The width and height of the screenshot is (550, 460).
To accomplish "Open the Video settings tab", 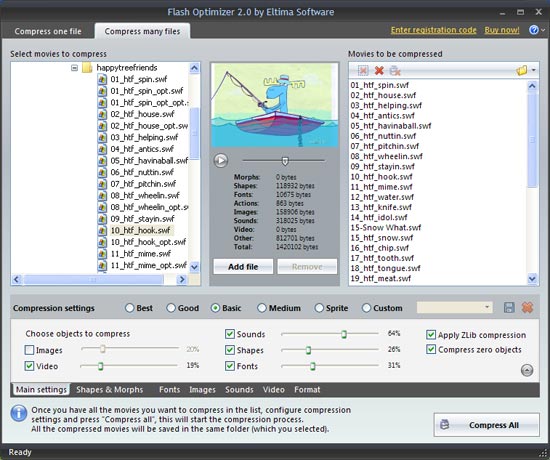I will [274, 389].
